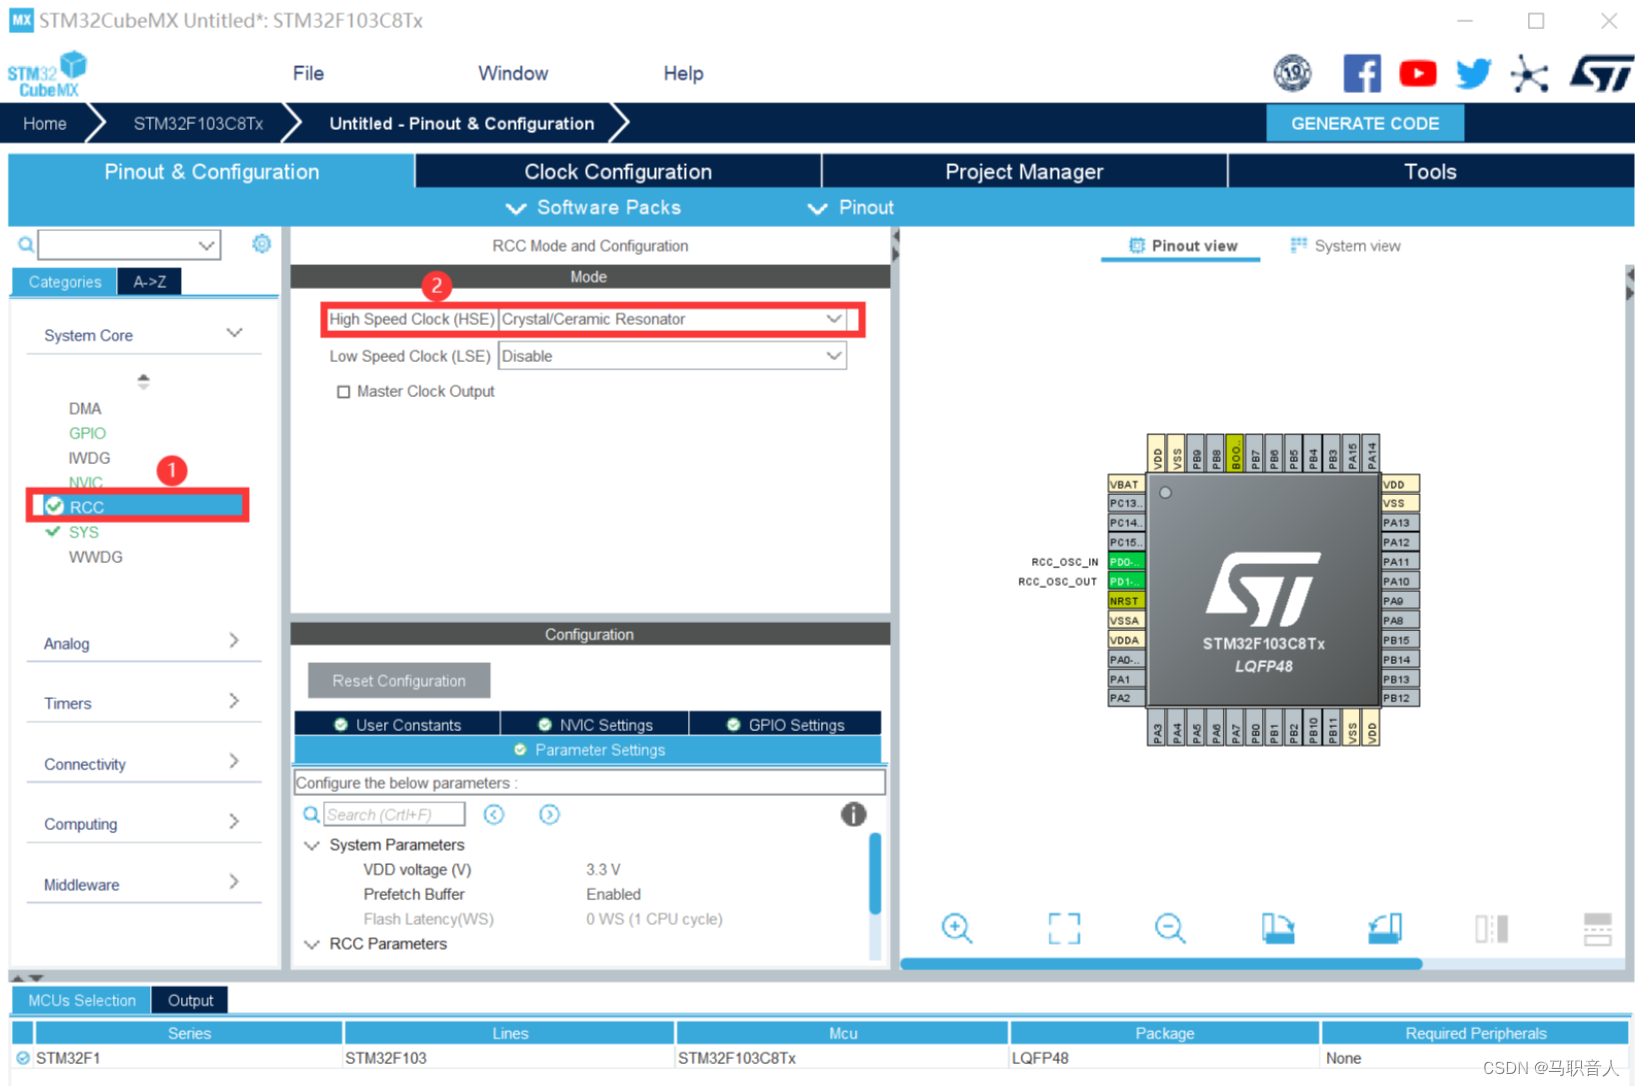Open the File menu

click(x=308, y=73)
